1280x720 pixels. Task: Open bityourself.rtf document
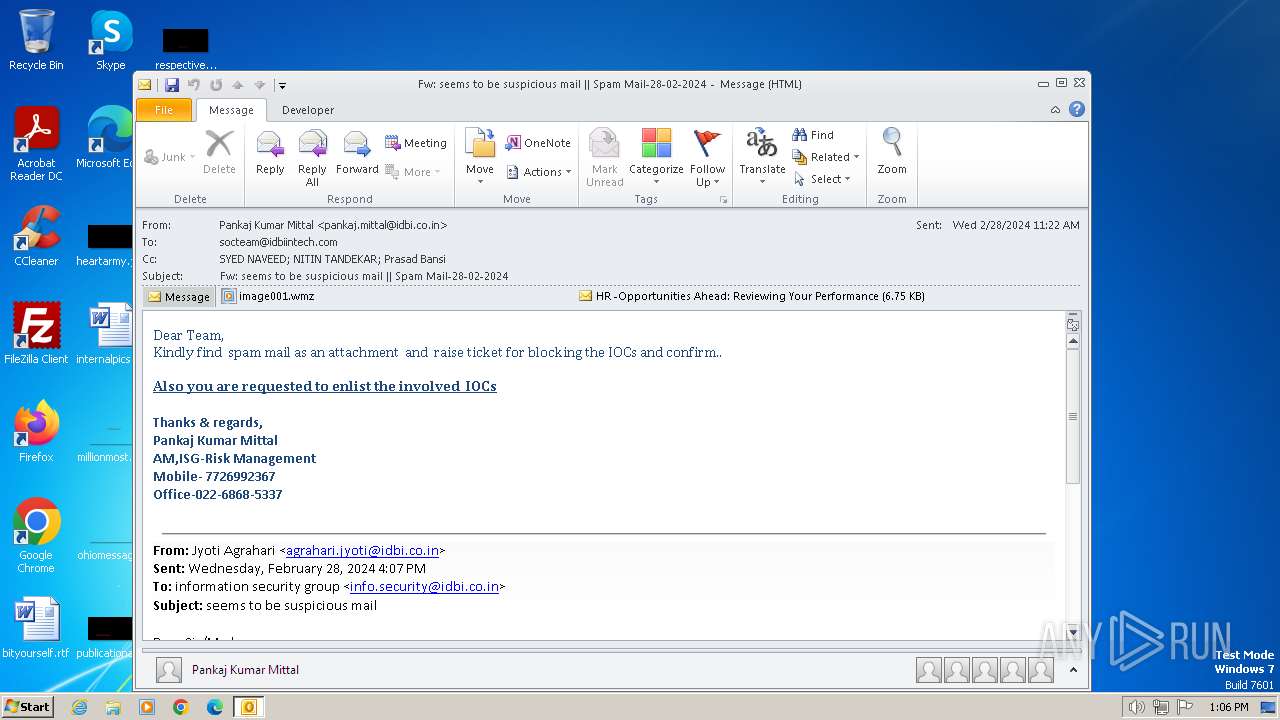pos(36,628)
